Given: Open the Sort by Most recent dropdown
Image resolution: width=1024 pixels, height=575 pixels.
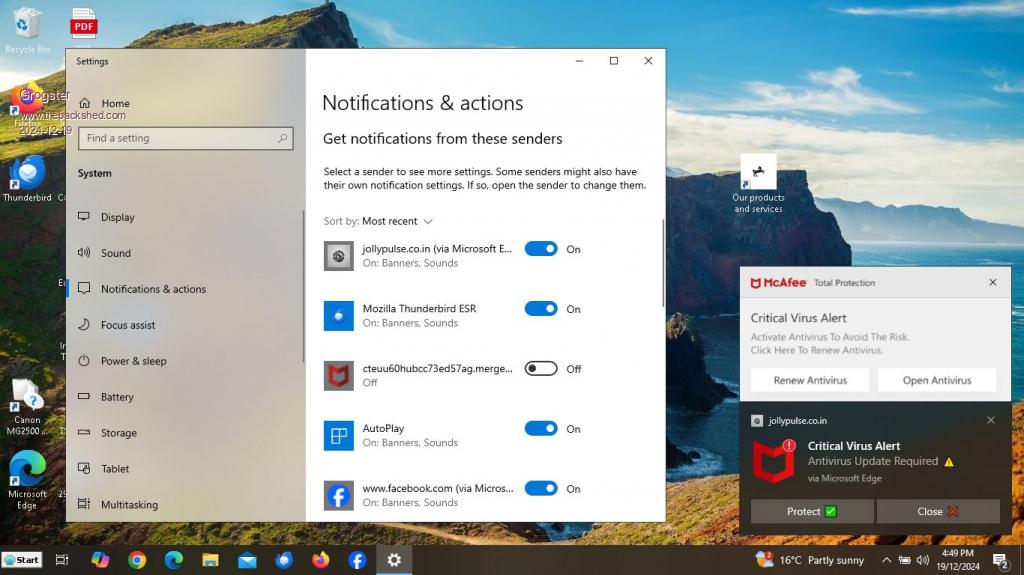Looking at the screenshot, I should pyautogui.click(x=397, y=221).
